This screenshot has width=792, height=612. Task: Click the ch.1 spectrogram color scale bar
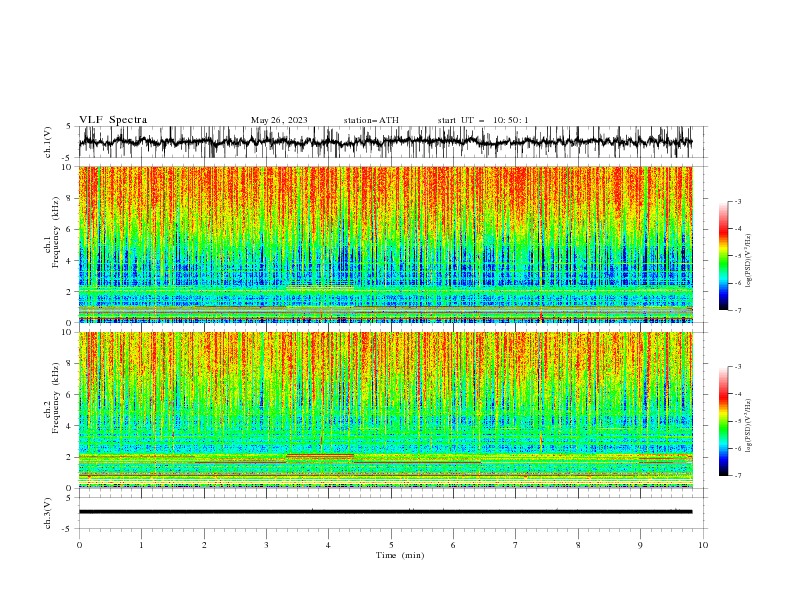point(723,256)
